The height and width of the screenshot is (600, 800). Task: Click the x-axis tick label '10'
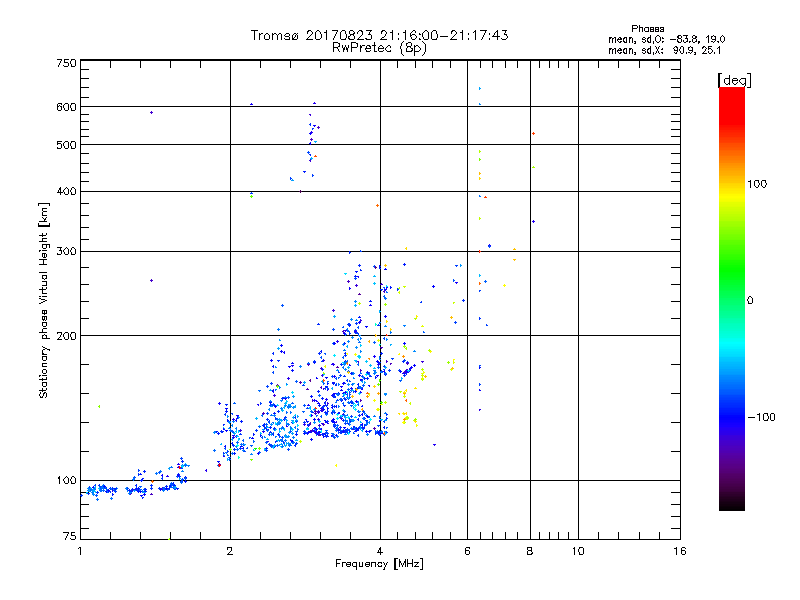(x=578, y=551)
